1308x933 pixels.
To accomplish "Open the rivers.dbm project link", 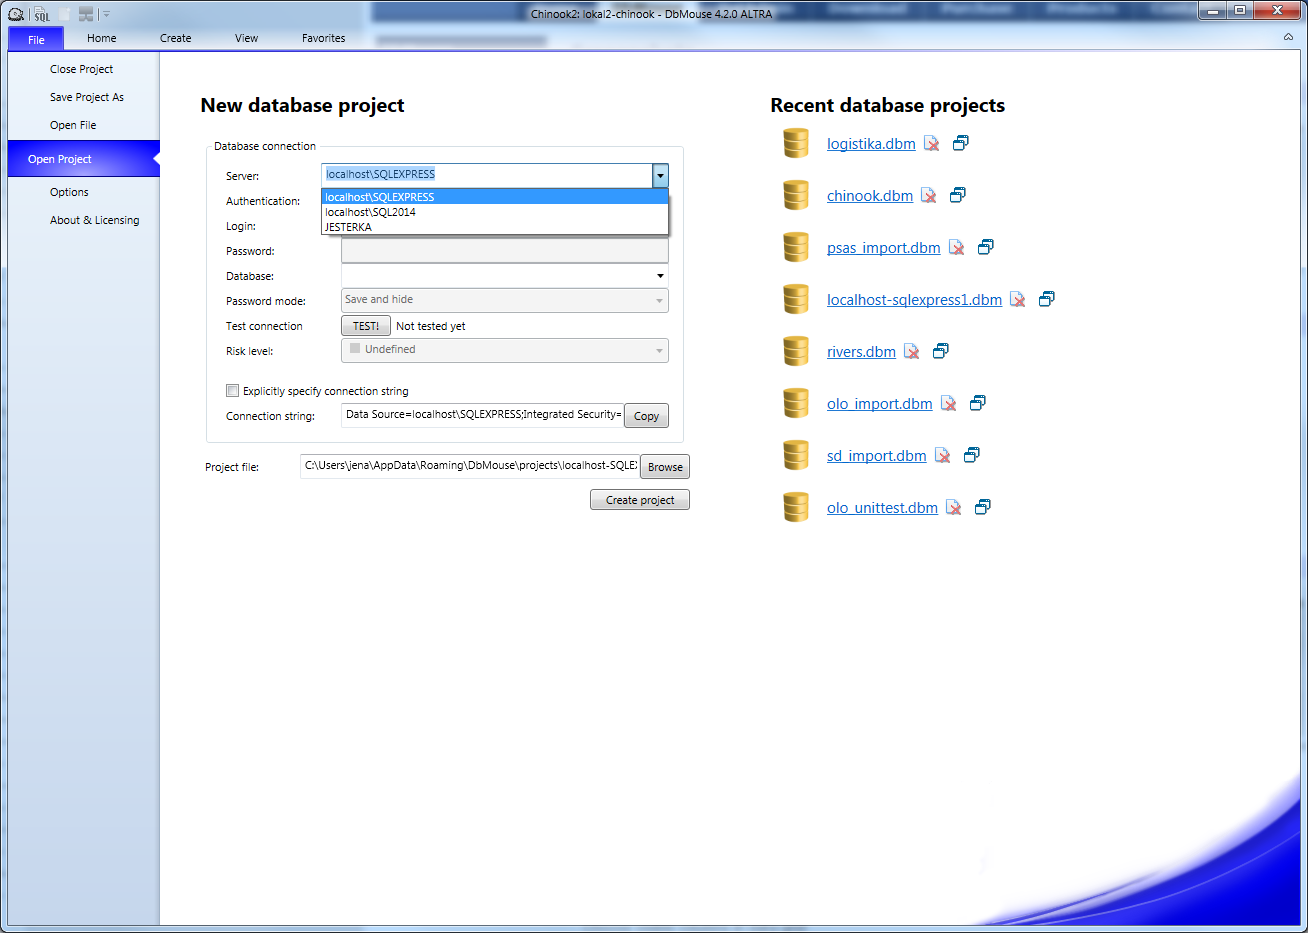I will coord(861,352).
